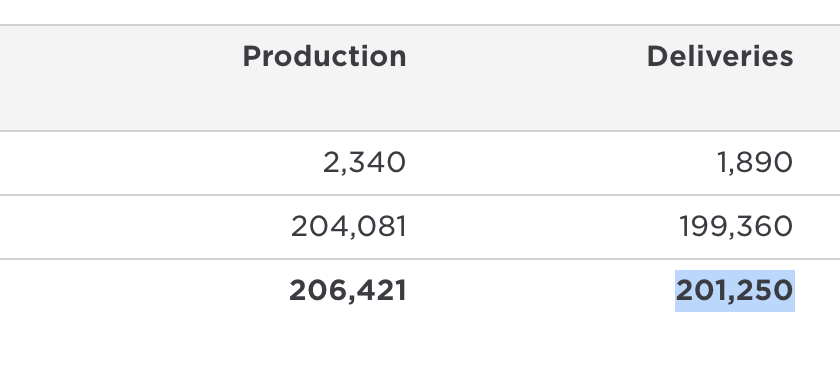
Task: Click the highlighted 201,250 total
Action: (734, 291)
